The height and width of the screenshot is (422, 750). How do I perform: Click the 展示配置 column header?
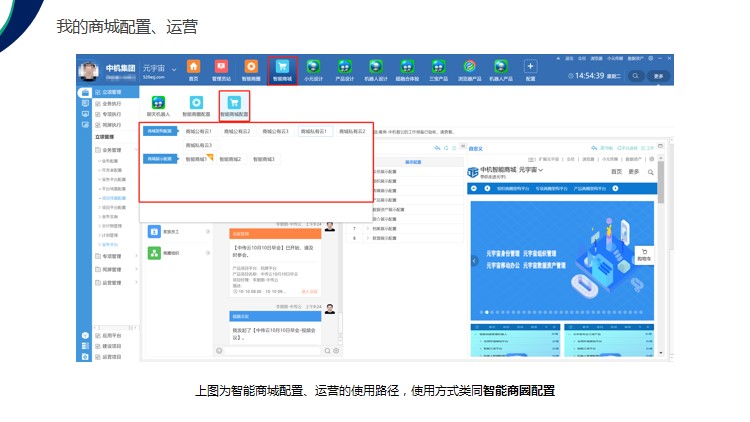[413, 162]
